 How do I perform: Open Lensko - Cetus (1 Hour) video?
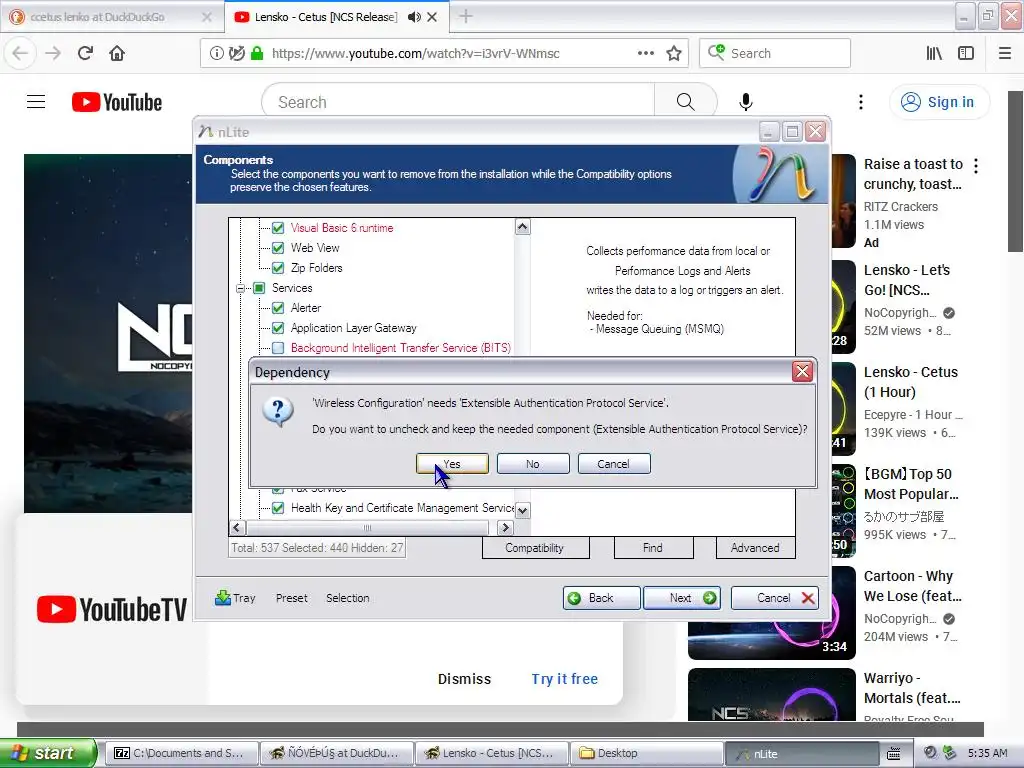(911, 382)
